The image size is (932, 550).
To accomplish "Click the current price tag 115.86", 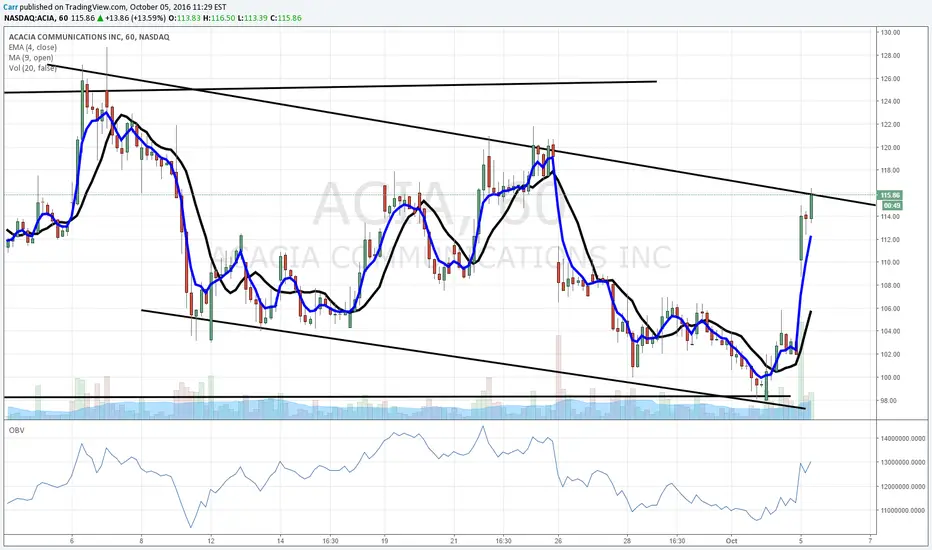I will point(890,195).
